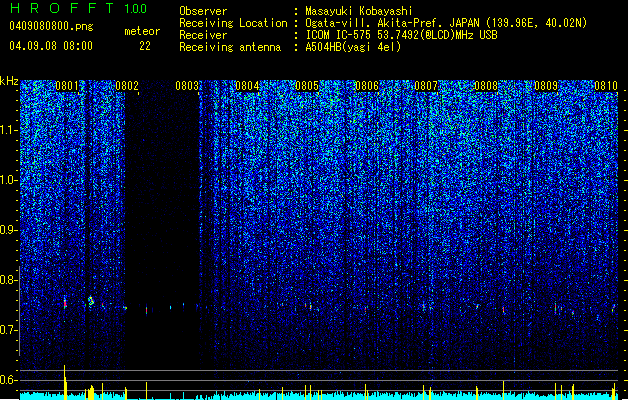Click the 'Observer' field label

coord(203,11)
